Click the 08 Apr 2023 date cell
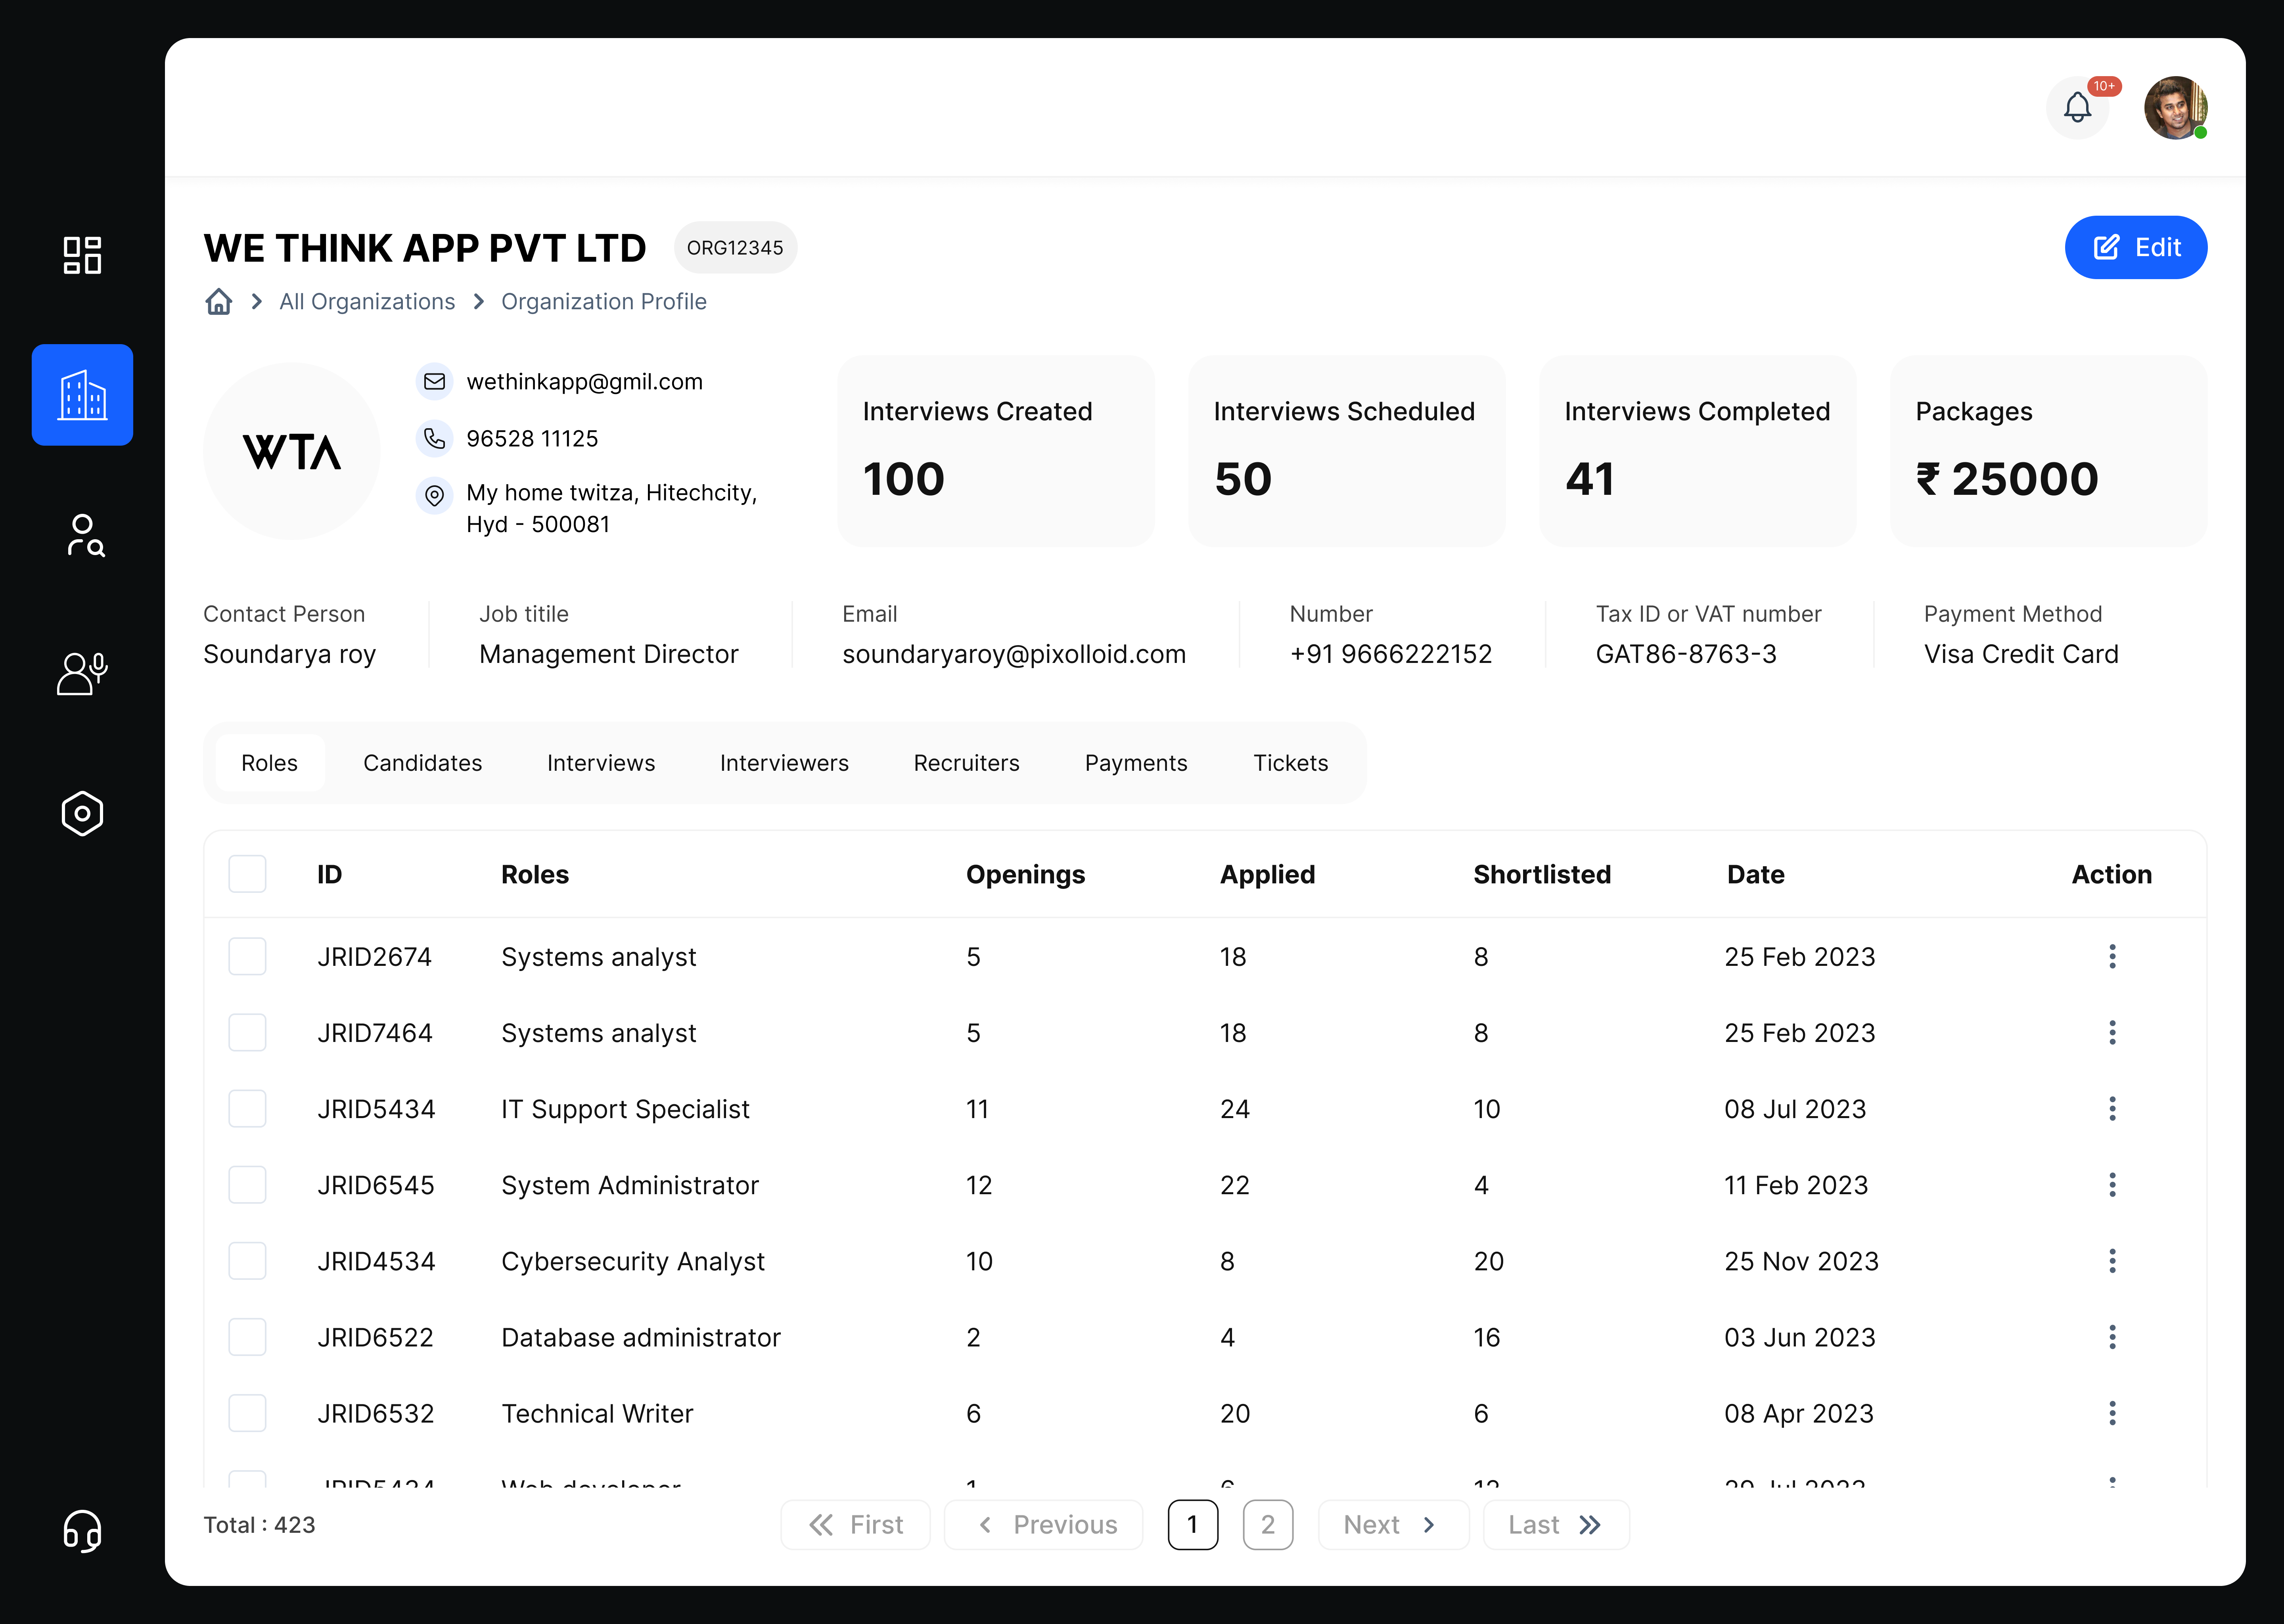Viewport: 2284px width, 1624px height. click(1799, 1413)
